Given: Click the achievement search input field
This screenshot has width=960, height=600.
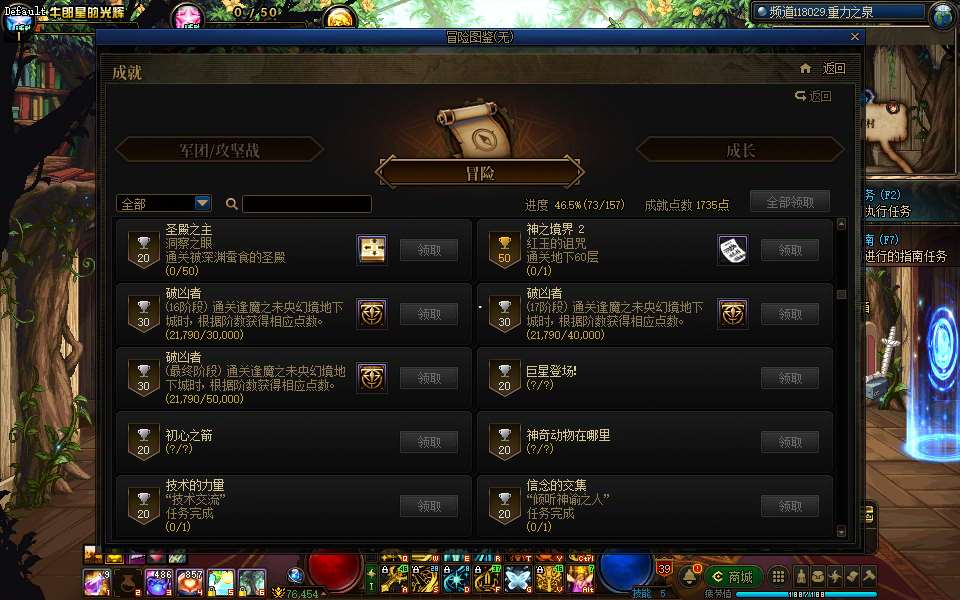Looking at the screenshot, I should tap(307, 204).
